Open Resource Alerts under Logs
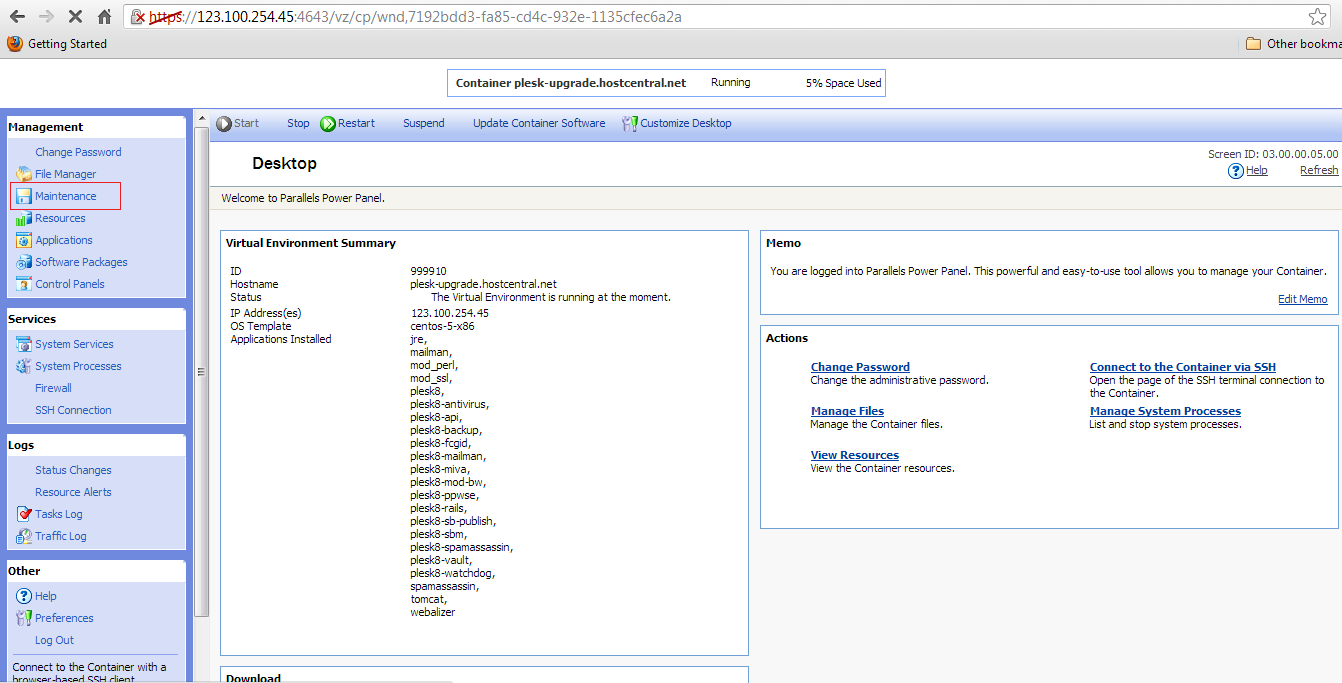The width and height of the screenshot is (1342, 683). click(73, 492)
